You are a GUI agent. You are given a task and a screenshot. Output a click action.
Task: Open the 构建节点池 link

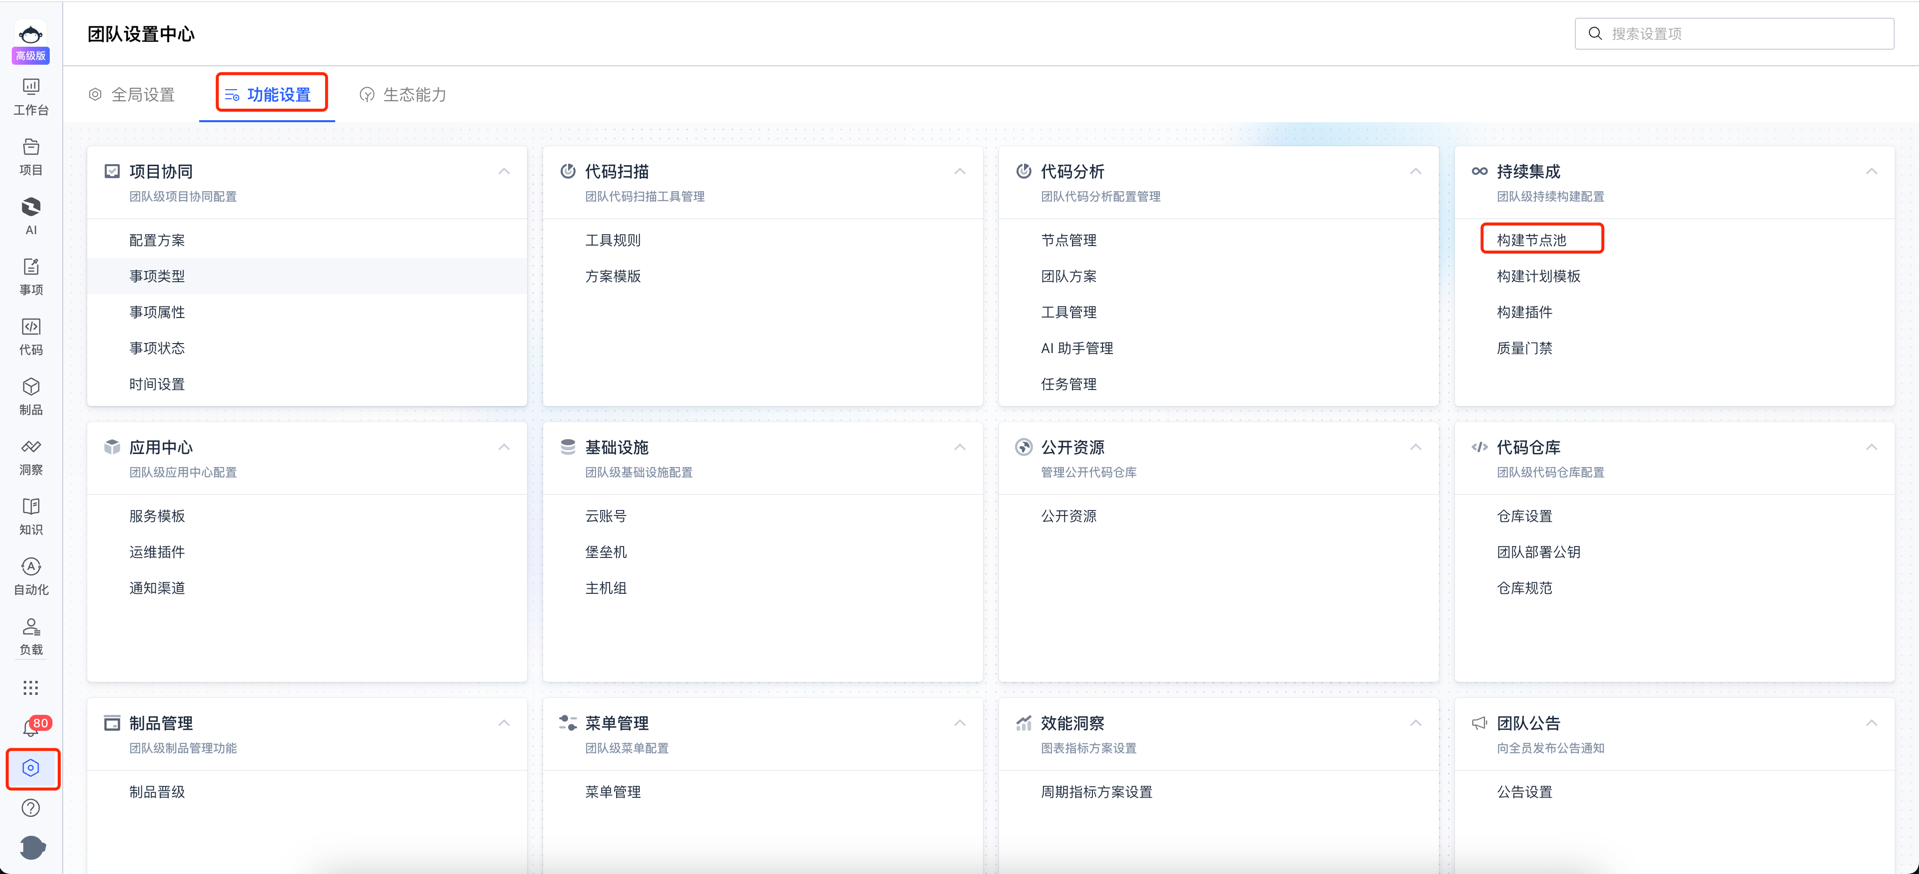(1531, 240)
